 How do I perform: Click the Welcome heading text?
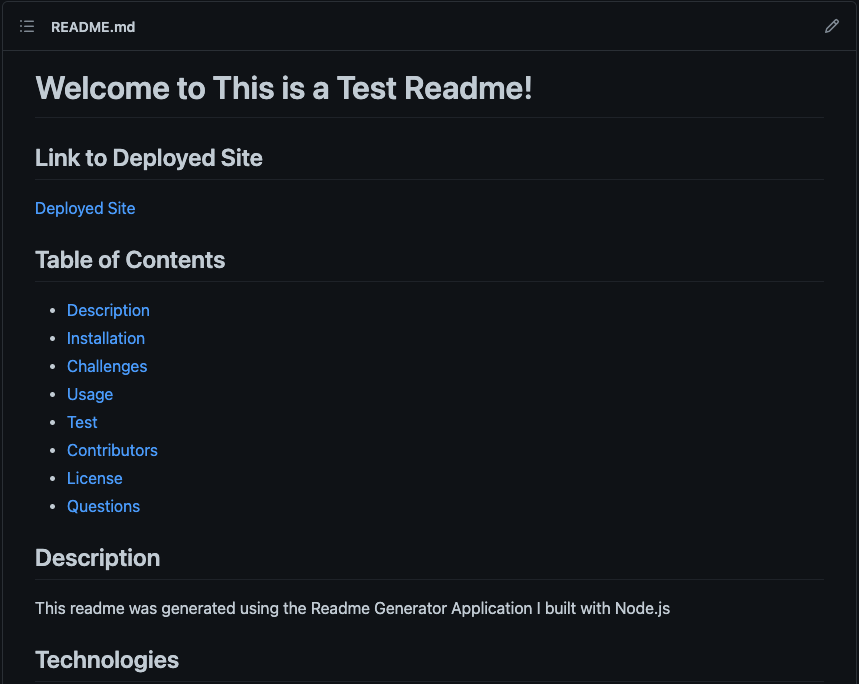283,88
